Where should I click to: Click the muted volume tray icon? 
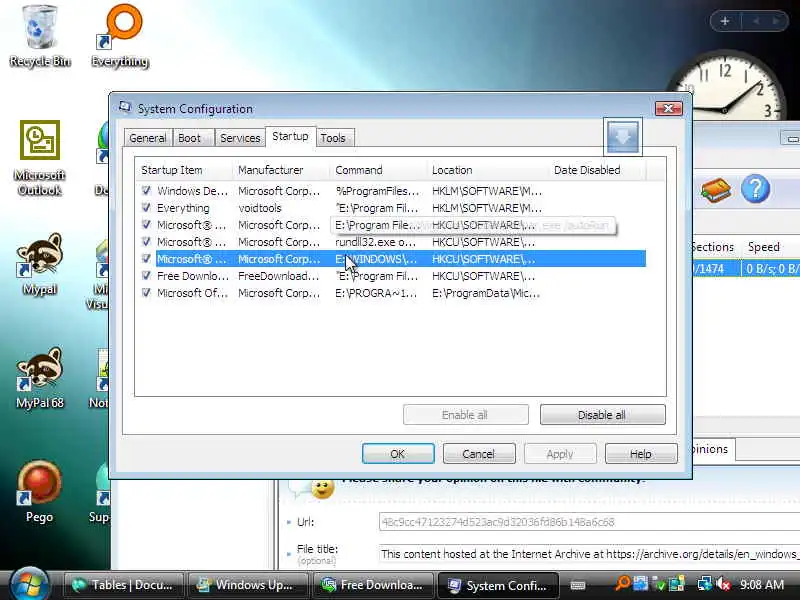click(x=723, y=584)
